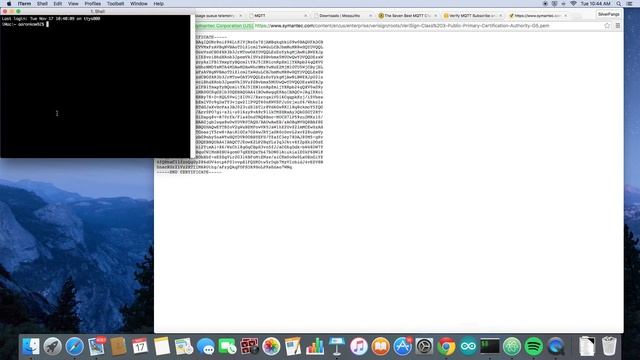Open Photos colorful pinwheel icon
The height and width of the screenshot is (360, 640).
click(x=271, y=347)
